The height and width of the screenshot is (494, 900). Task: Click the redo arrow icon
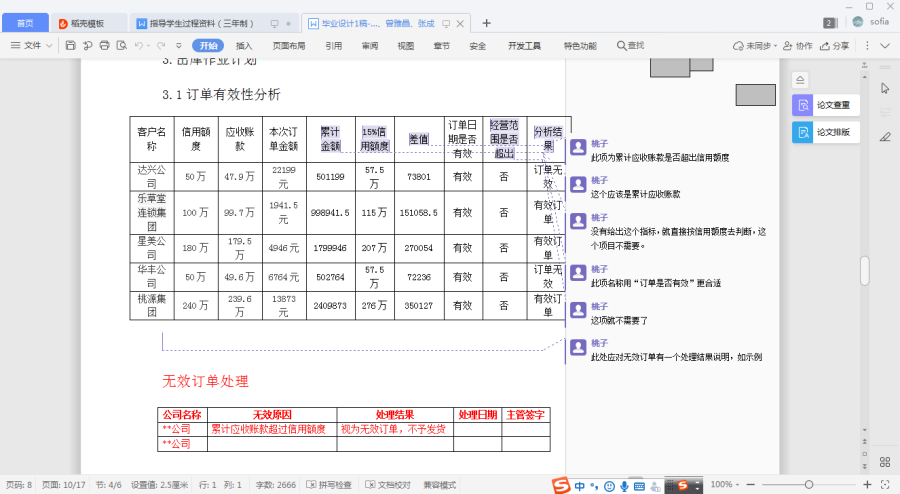point(161,45)
